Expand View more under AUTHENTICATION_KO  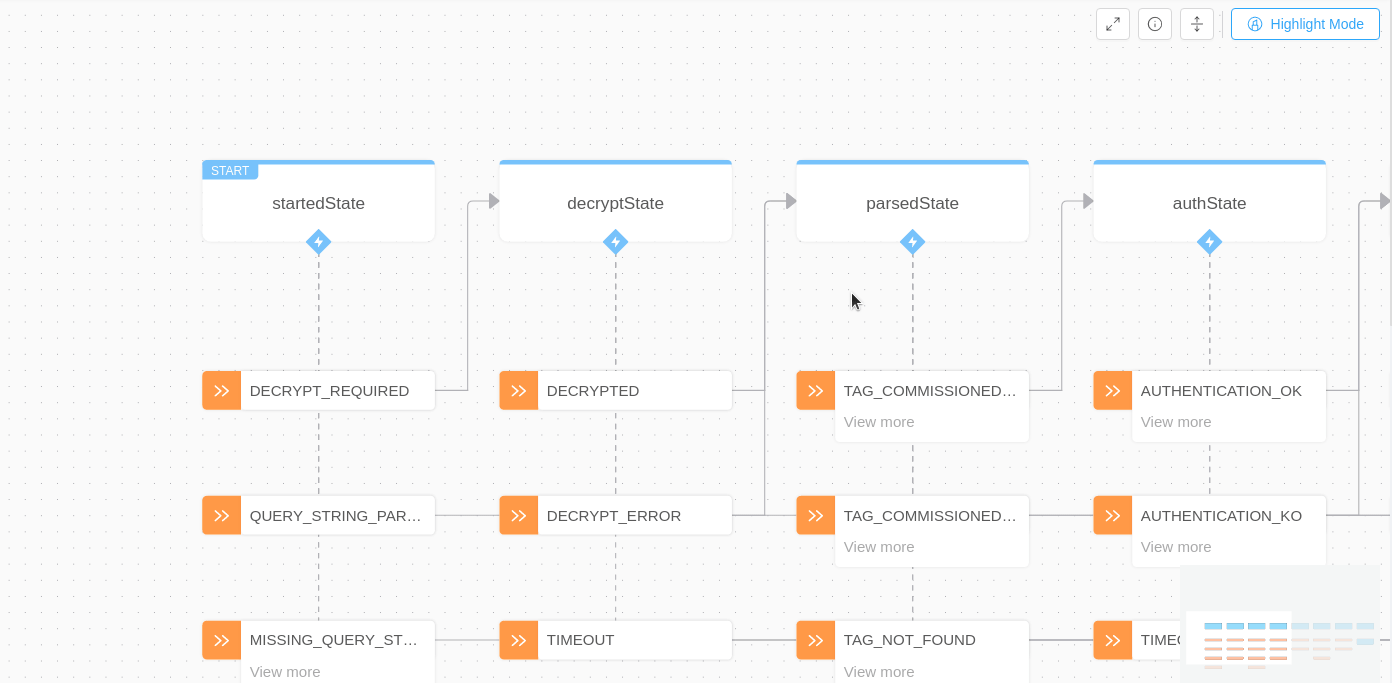(x=1176, y=547)
